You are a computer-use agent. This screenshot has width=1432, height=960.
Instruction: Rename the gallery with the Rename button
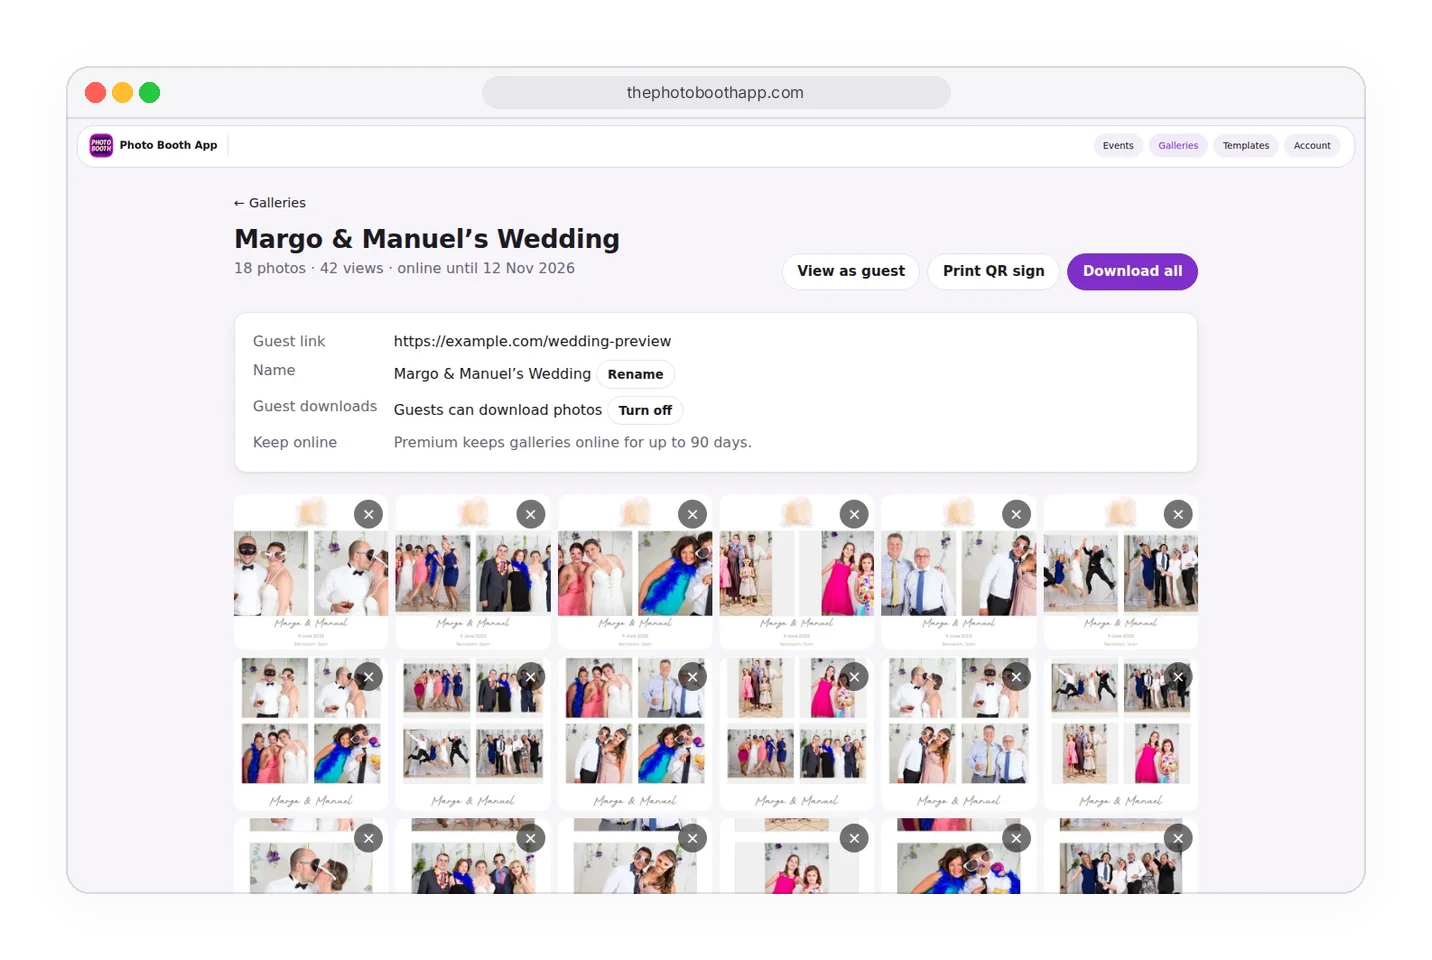tap(636, 374)
